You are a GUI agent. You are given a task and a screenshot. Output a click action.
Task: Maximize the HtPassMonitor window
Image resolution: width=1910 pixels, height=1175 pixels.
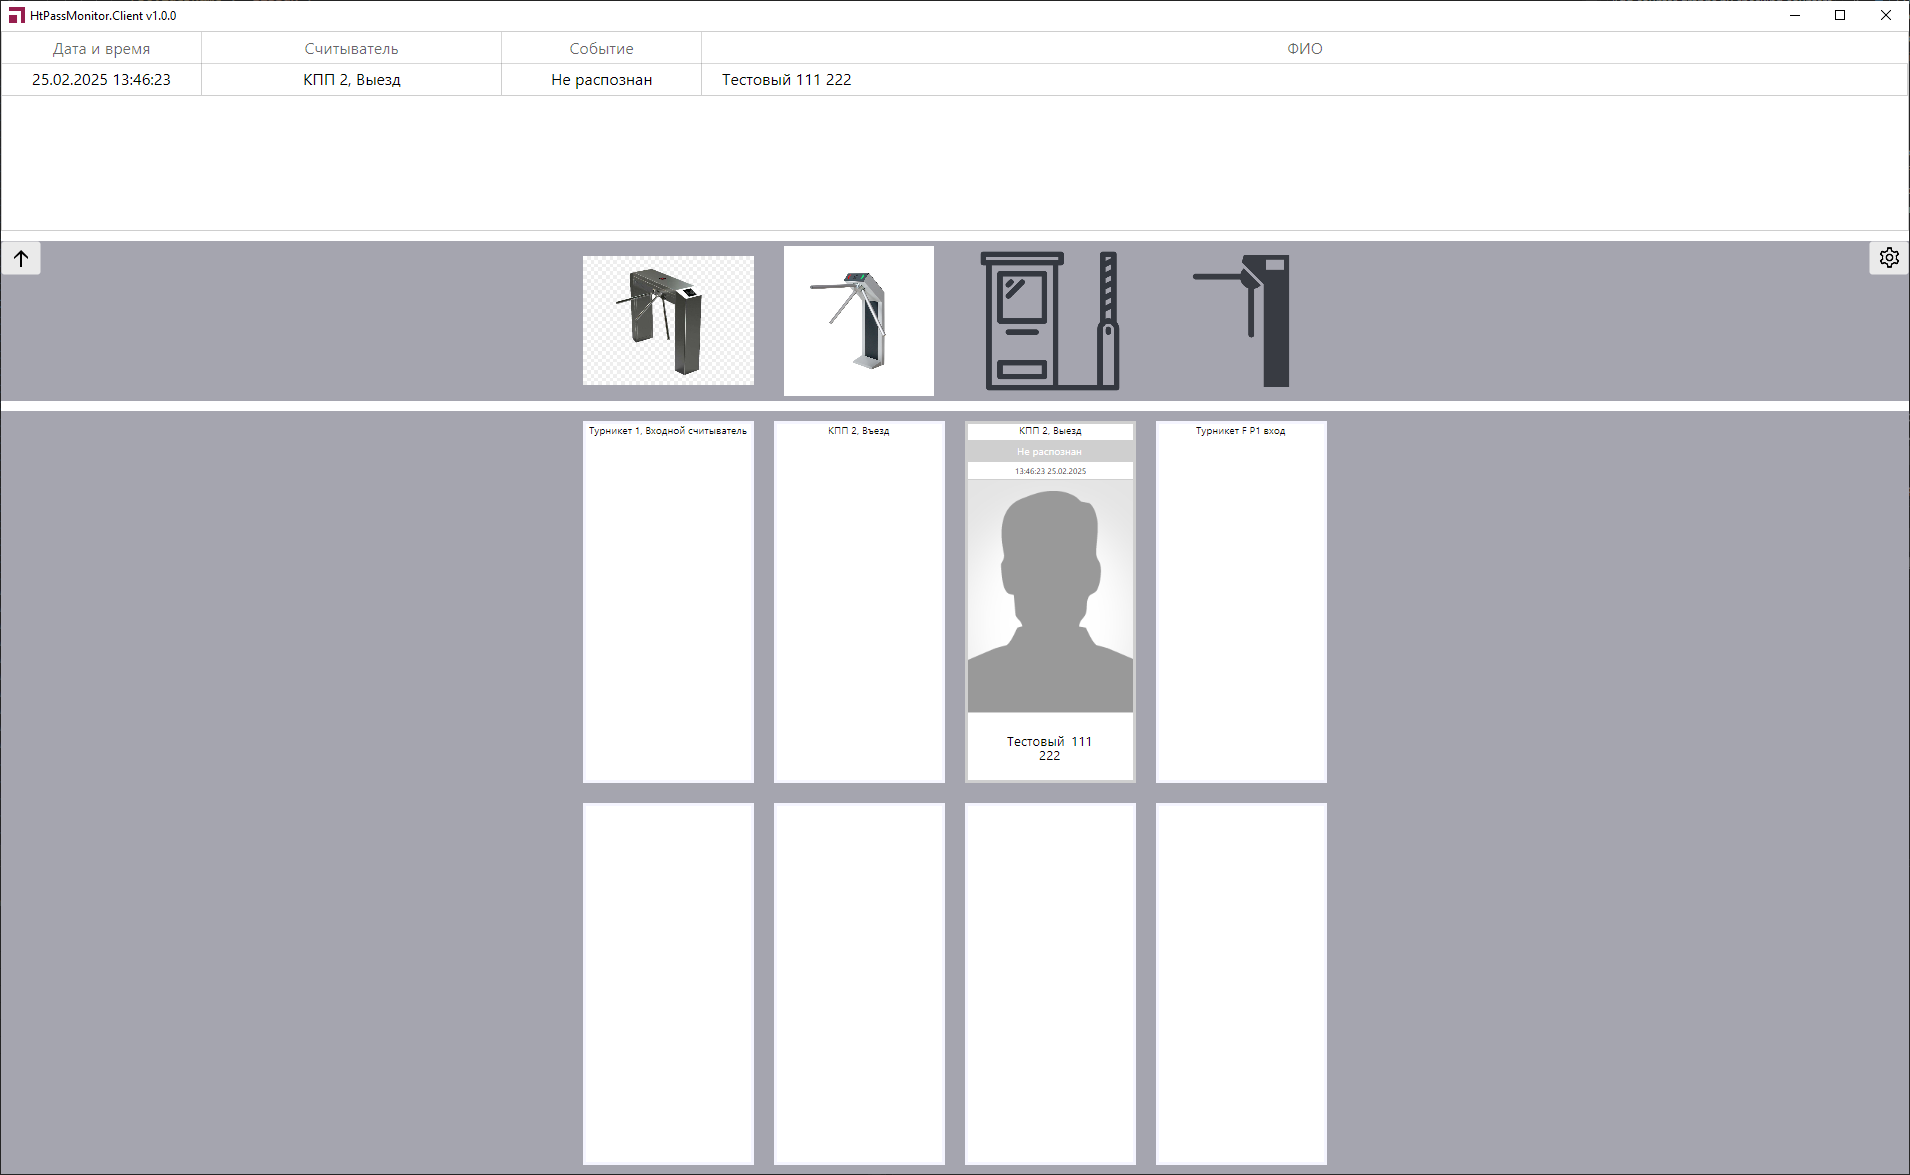point(1840,16)
